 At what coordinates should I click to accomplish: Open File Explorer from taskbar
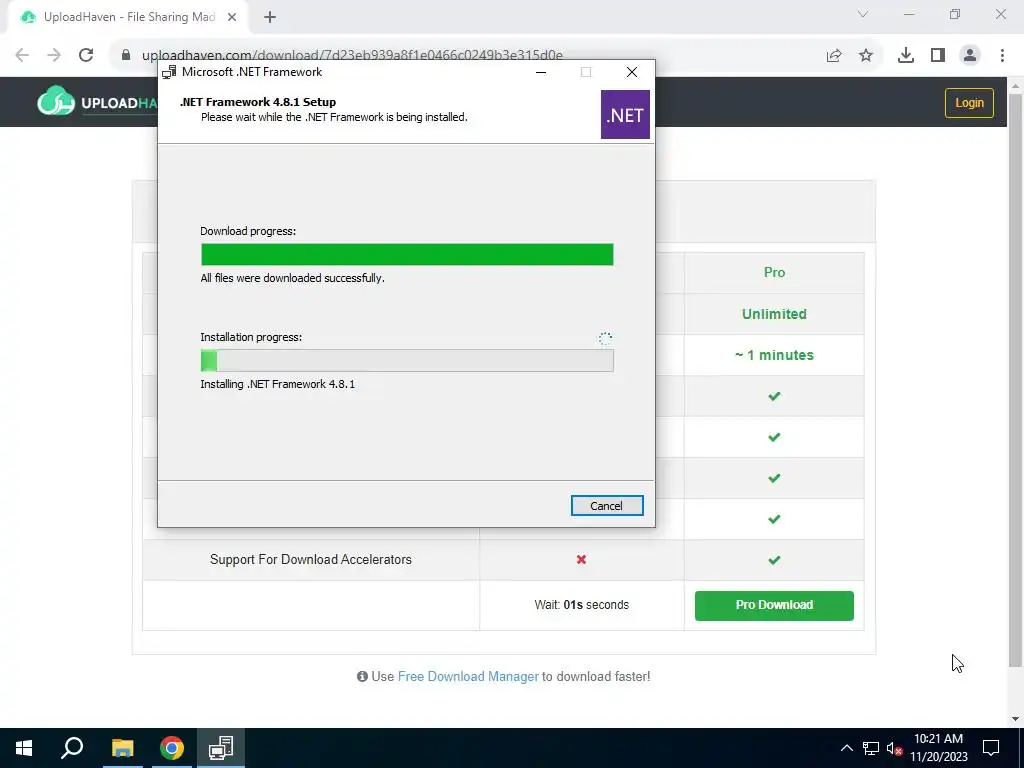tap(122, 748)
